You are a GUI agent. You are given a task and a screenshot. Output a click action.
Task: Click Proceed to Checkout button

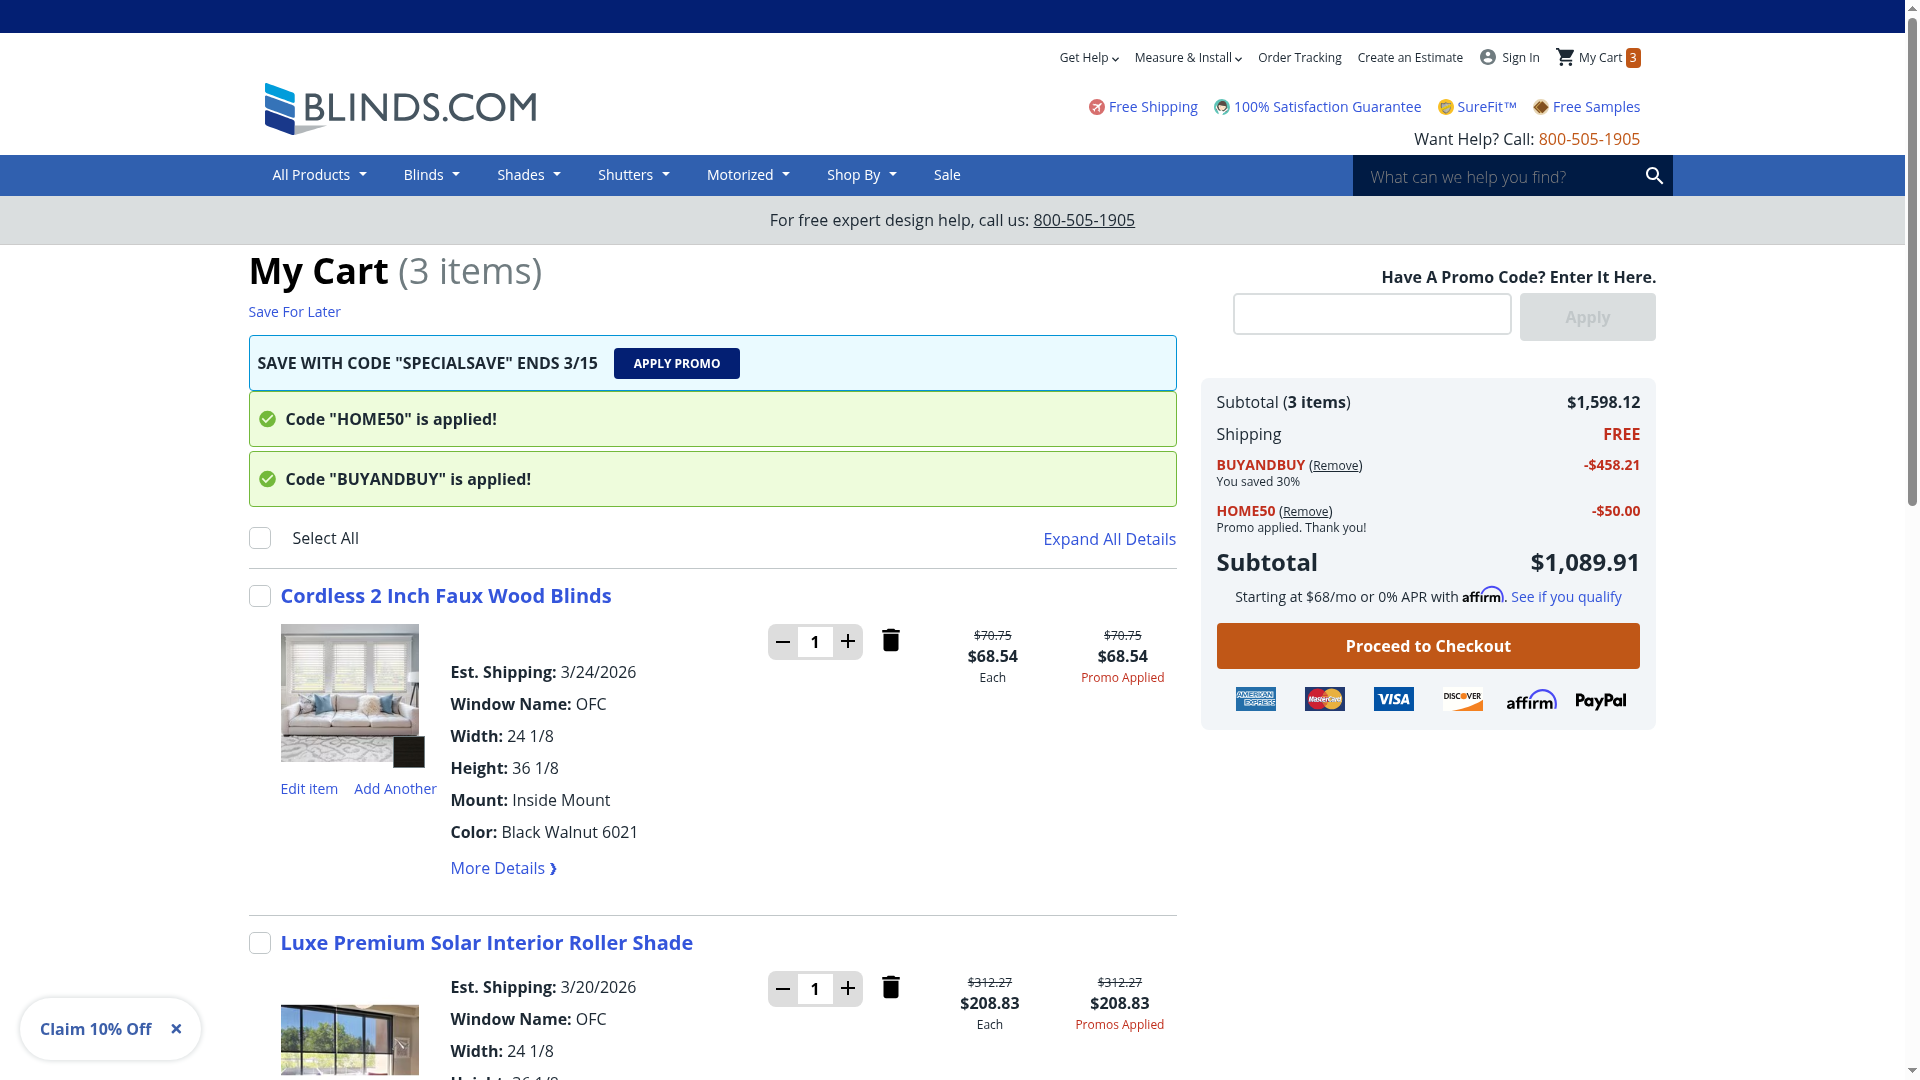[1427, 646]
